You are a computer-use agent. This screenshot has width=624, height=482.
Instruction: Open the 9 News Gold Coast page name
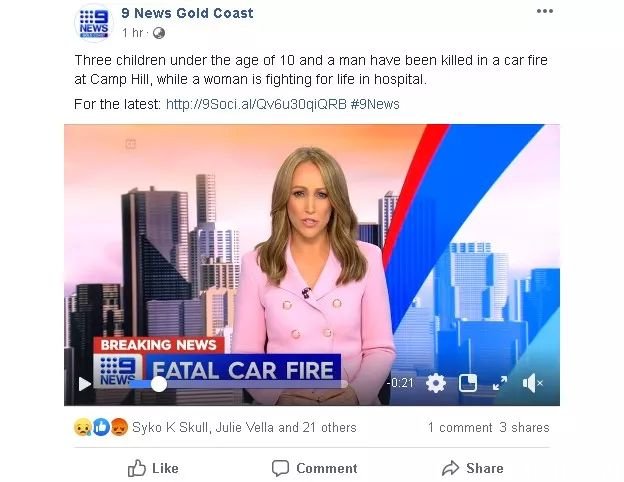pos(187,13)
